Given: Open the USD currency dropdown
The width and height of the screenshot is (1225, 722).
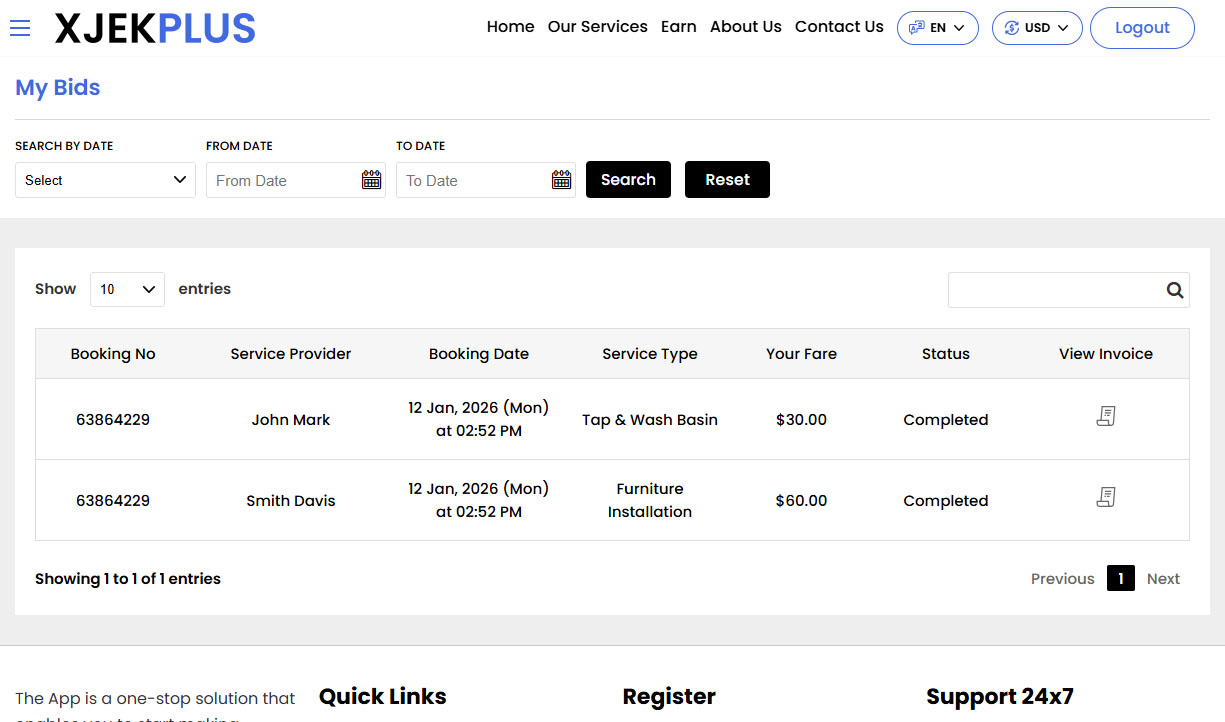Looking at the screenshot, I should 1036,28.
